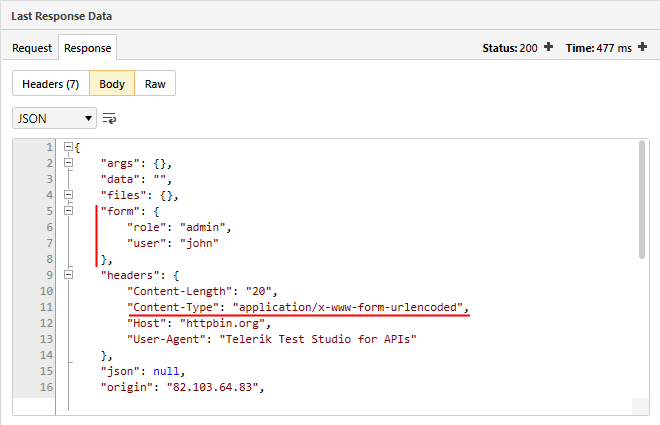Add verification for Status 200 plus icon
Viewport: 660px width, 425px height.
click(548, 47)
